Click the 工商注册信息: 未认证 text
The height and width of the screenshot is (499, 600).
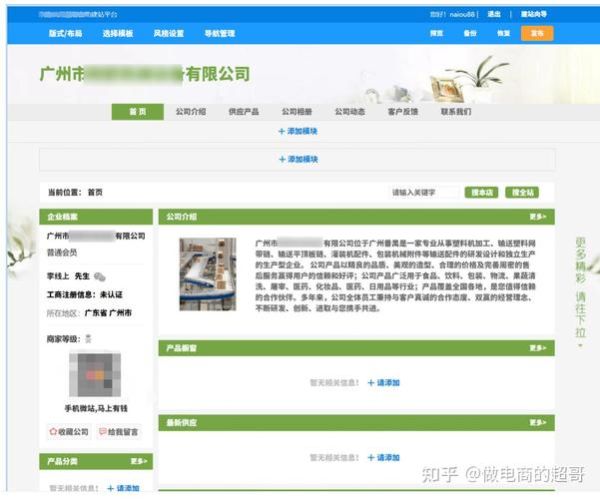(85, 295)
